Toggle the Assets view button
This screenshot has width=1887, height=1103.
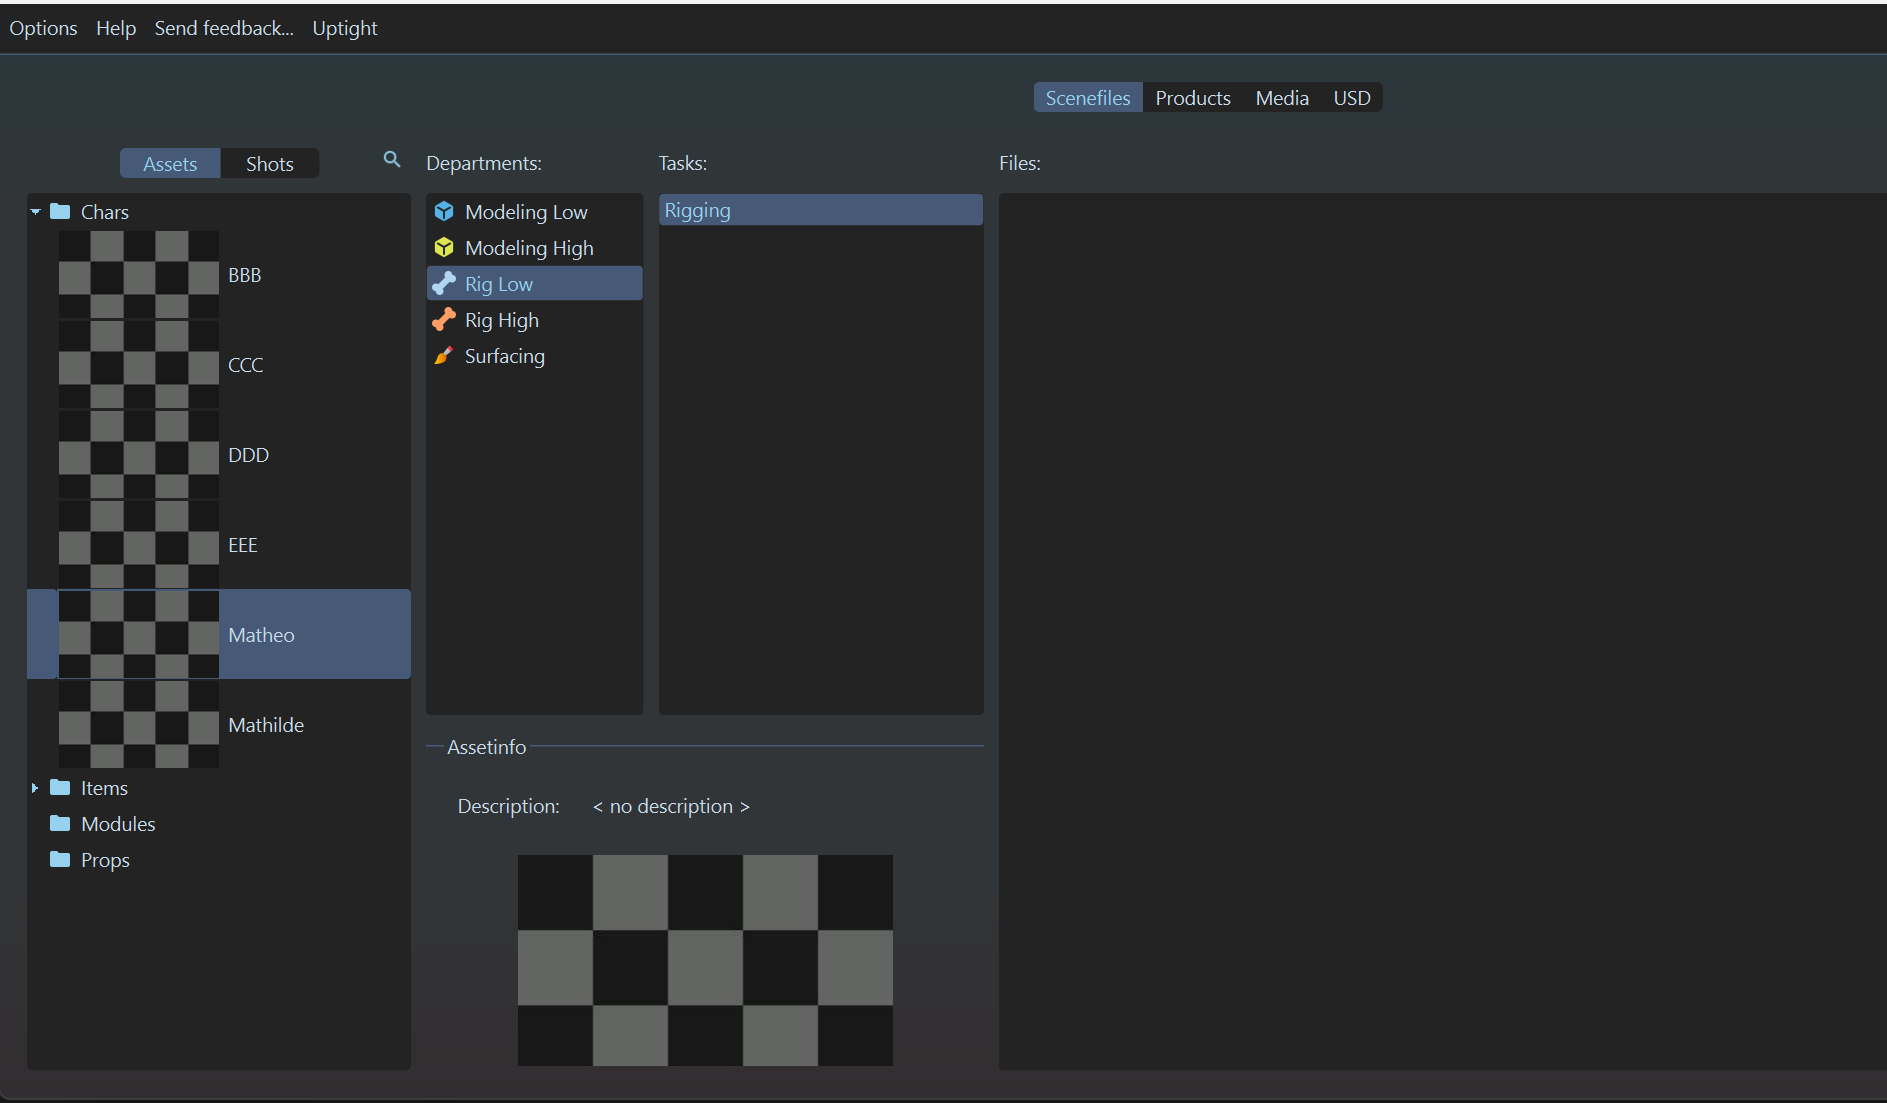(170, 164)
